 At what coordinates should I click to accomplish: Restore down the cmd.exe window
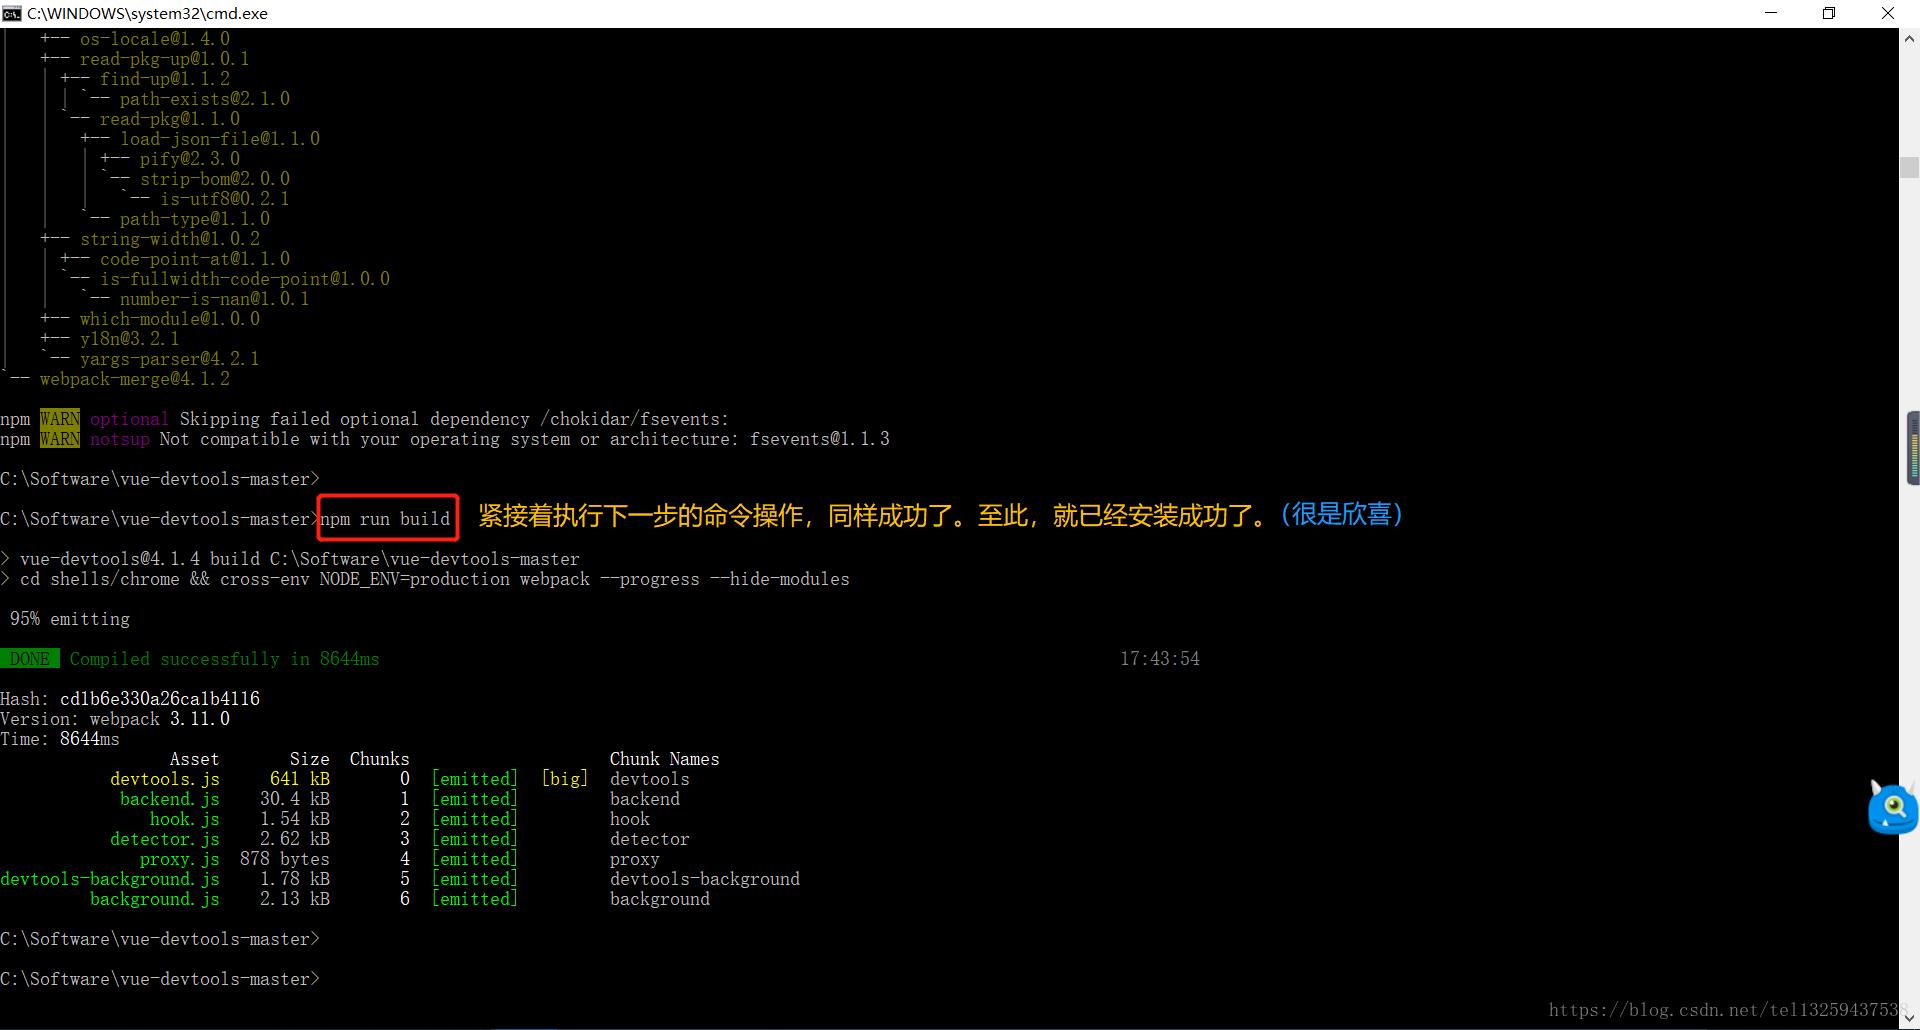[1829, 13]
